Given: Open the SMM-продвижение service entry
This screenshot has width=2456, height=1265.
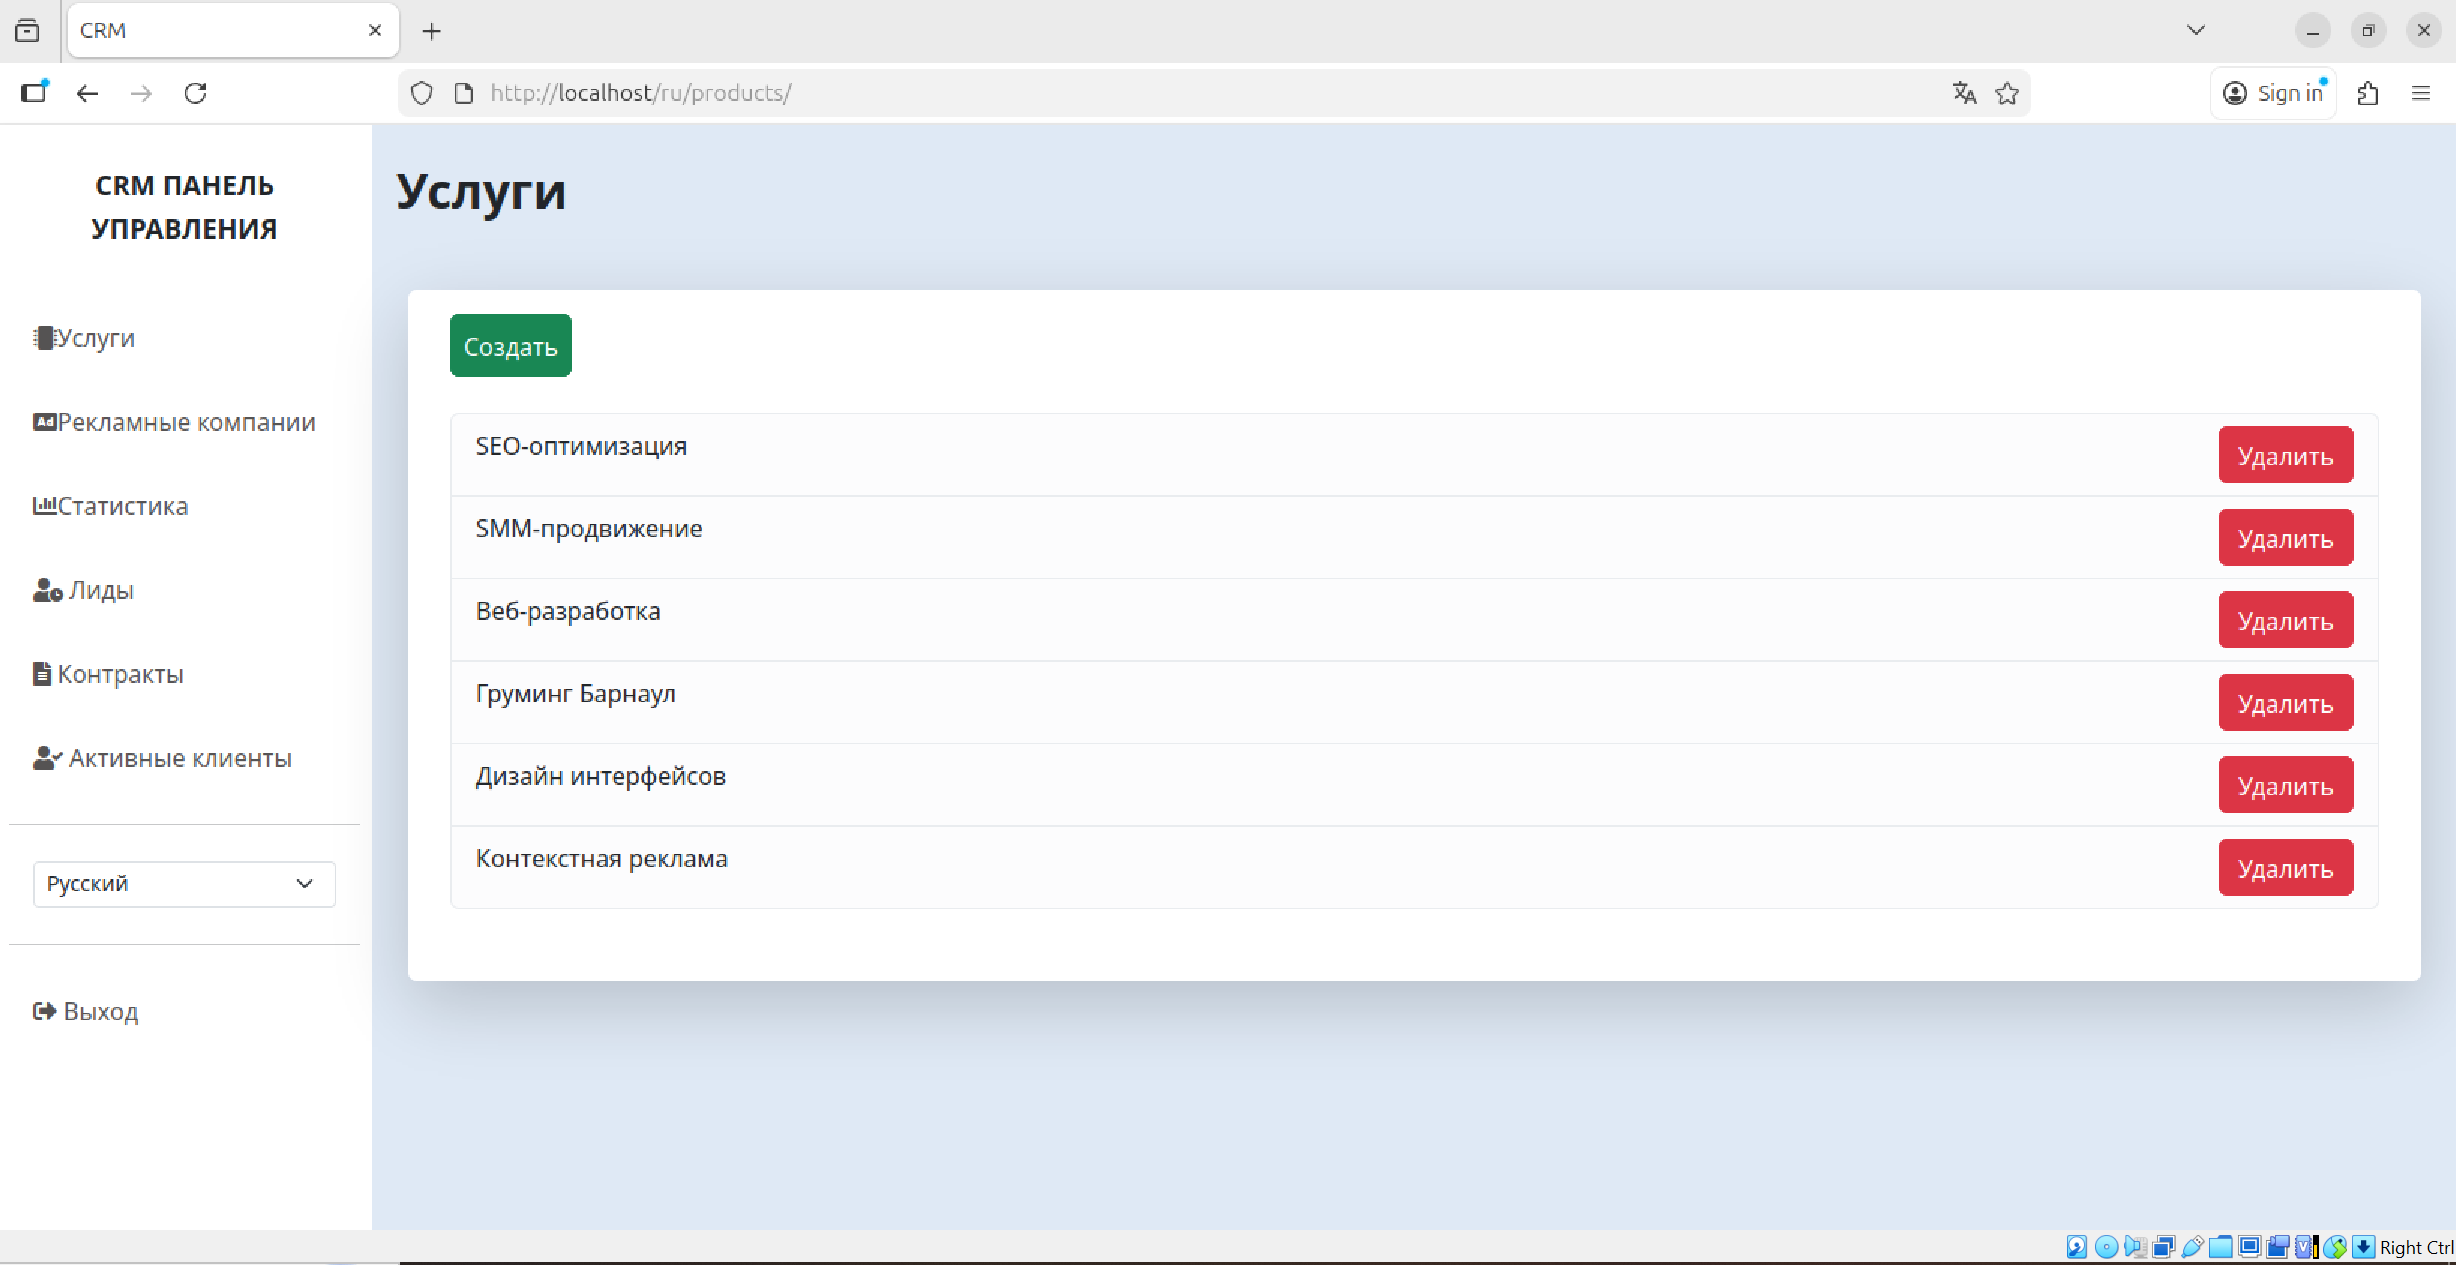Looking at the screenshot, I should tap(589, 528).
